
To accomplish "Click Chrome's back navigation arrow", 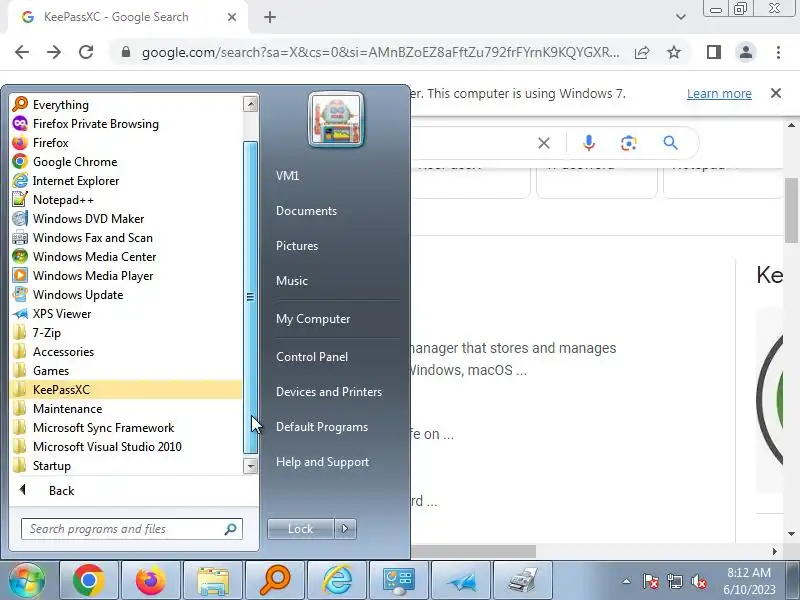I will click(x=22, y=52).
